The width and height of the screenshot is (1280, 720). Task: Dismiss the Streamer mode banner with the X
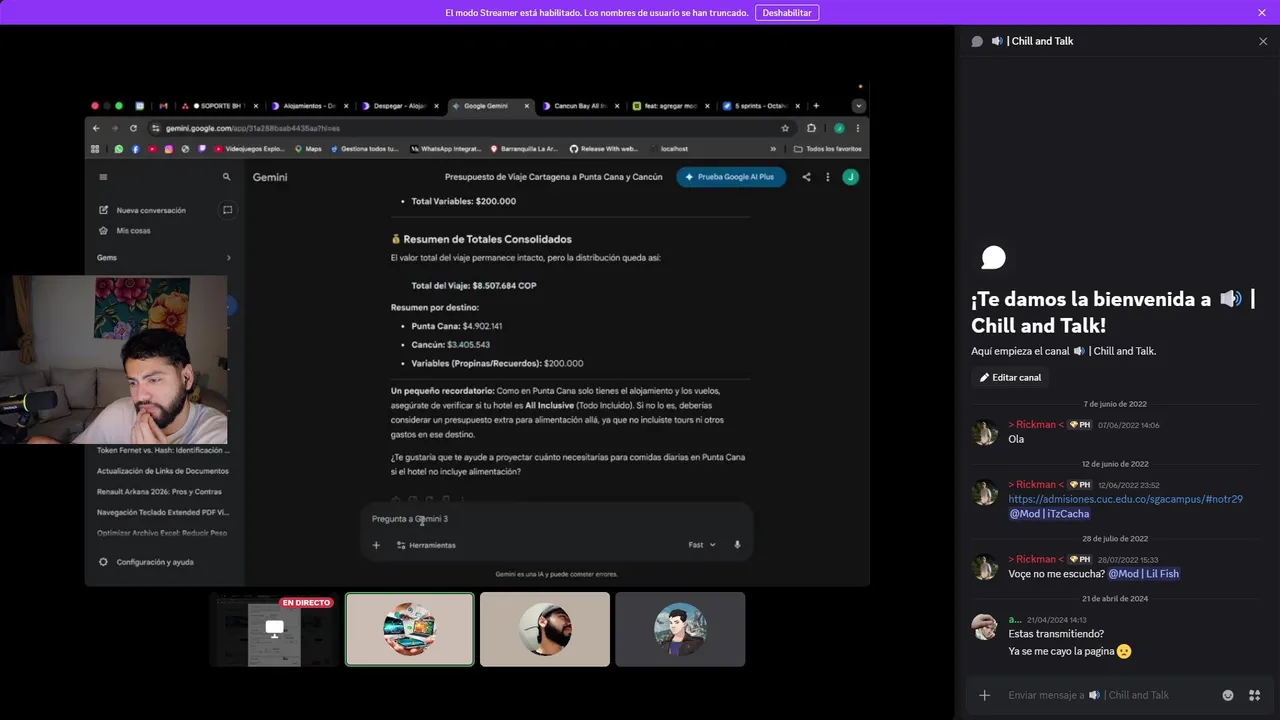(x=1262, y=13)
